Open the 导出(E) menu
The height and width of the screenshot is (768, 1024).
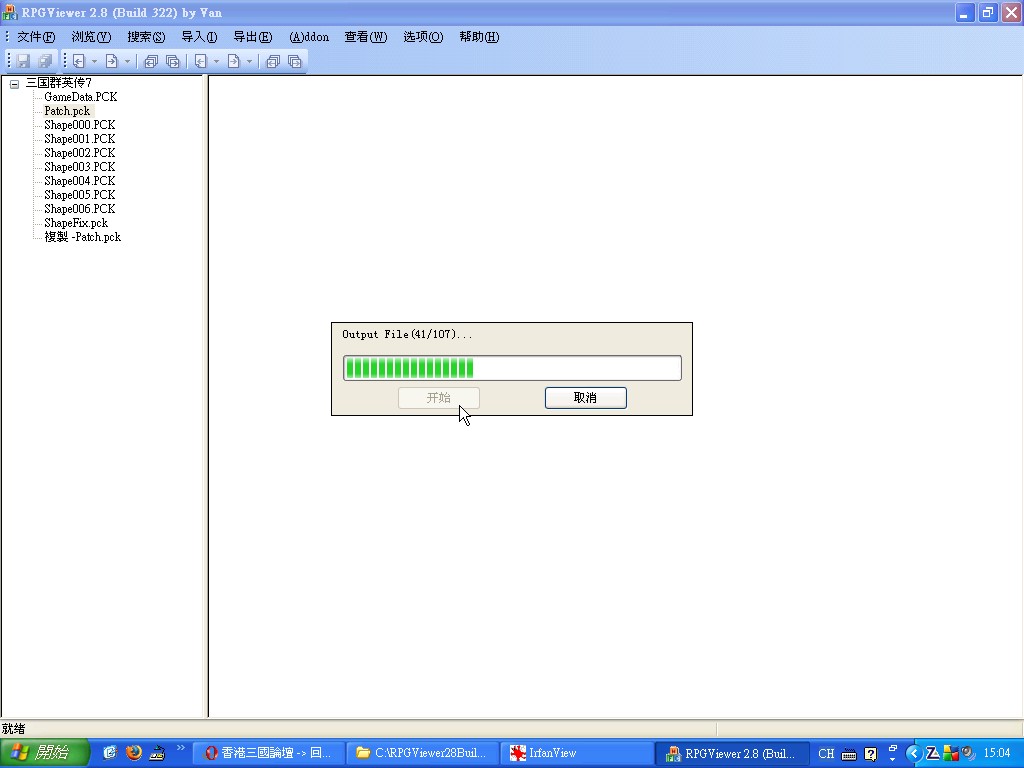pos(253,37)
